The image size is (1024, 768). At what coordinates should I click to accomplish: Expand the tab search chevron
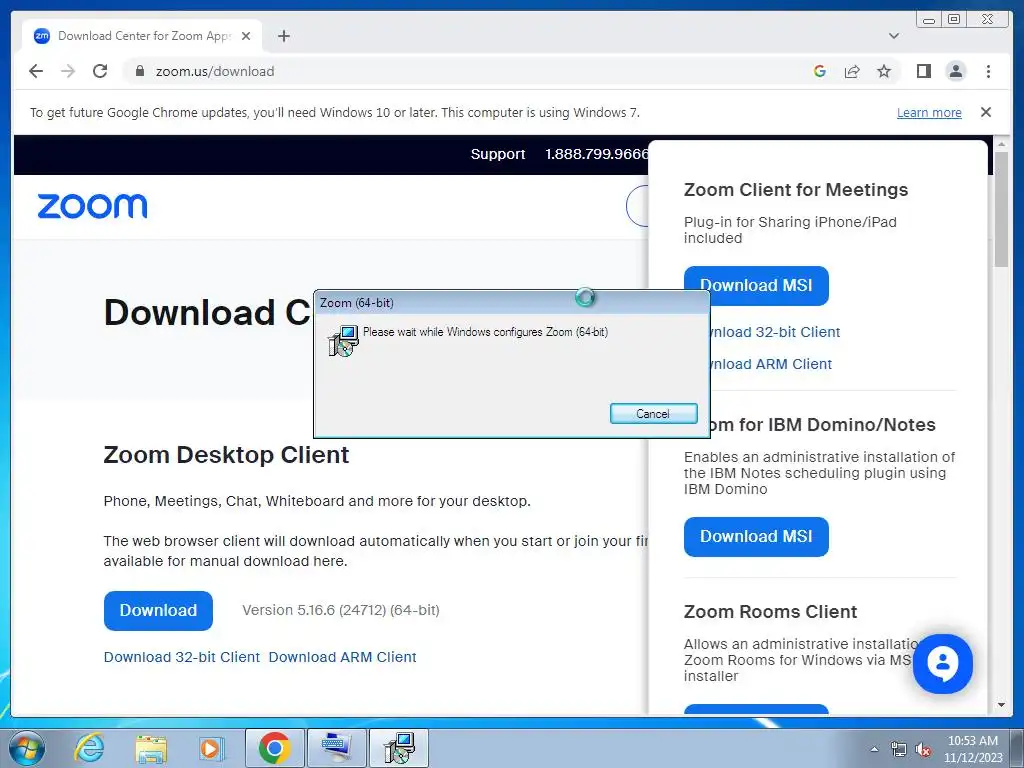(894, 36)
